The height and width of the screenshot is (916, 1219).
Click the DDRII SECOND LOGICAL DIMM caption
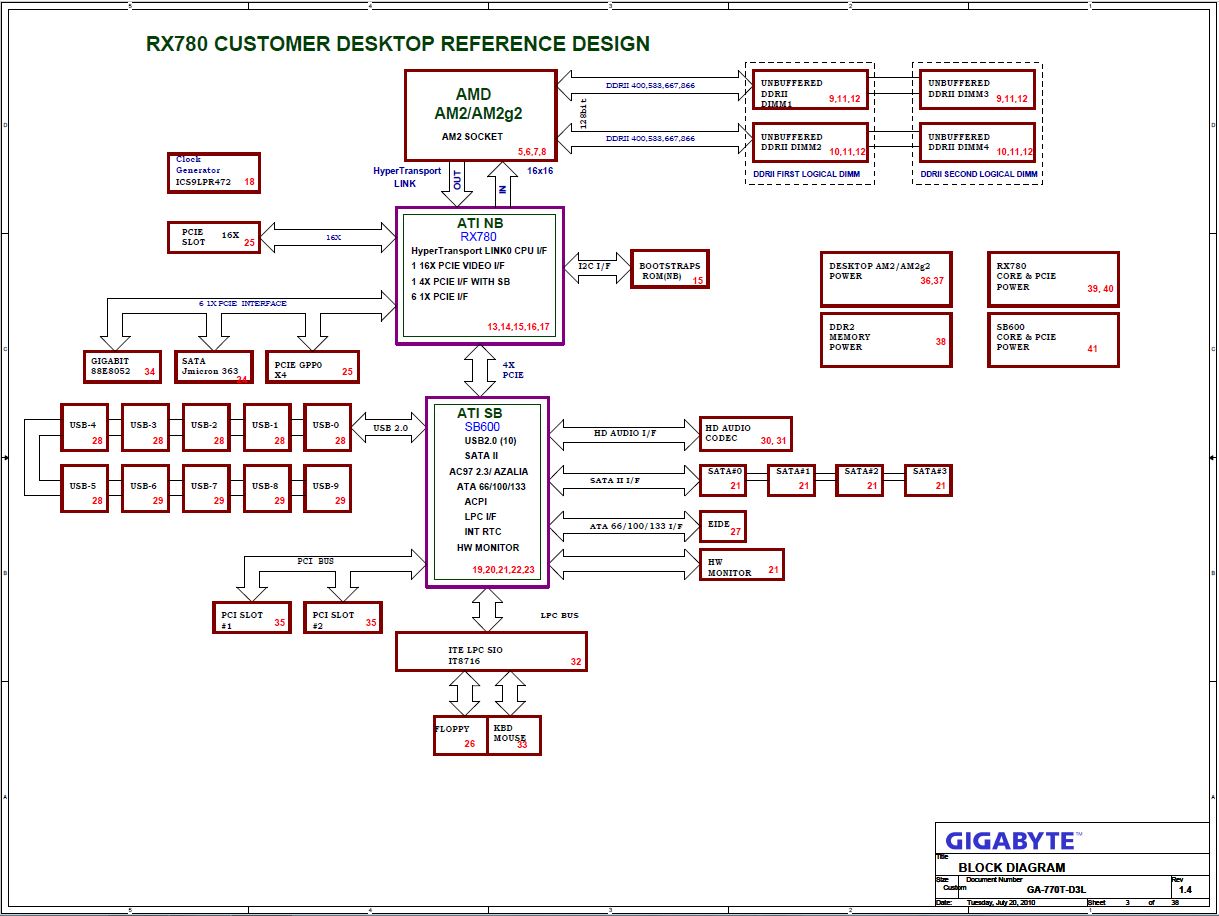[x=979, y=174]
